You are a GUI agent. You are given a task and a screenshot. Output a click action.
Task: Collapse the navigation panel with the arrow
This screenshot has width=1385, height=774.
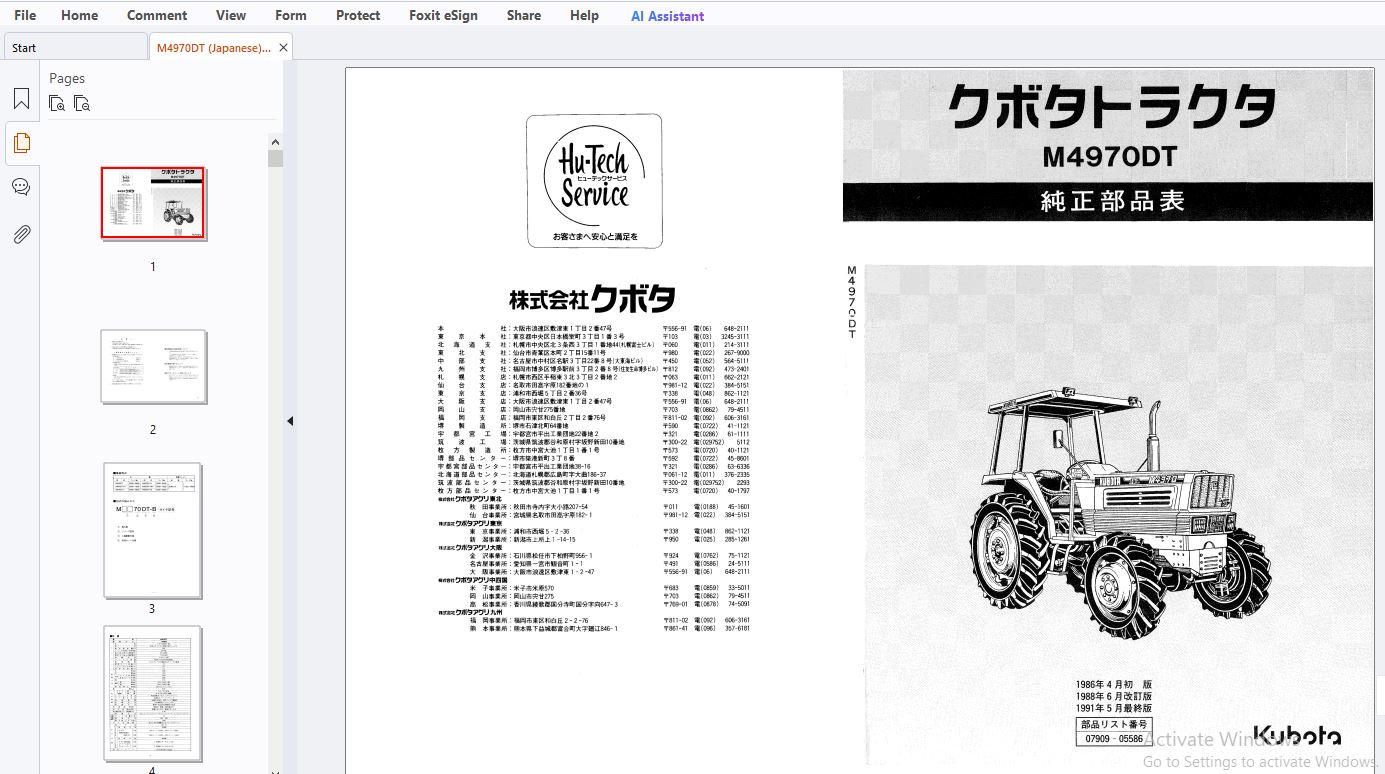point(290,421)
